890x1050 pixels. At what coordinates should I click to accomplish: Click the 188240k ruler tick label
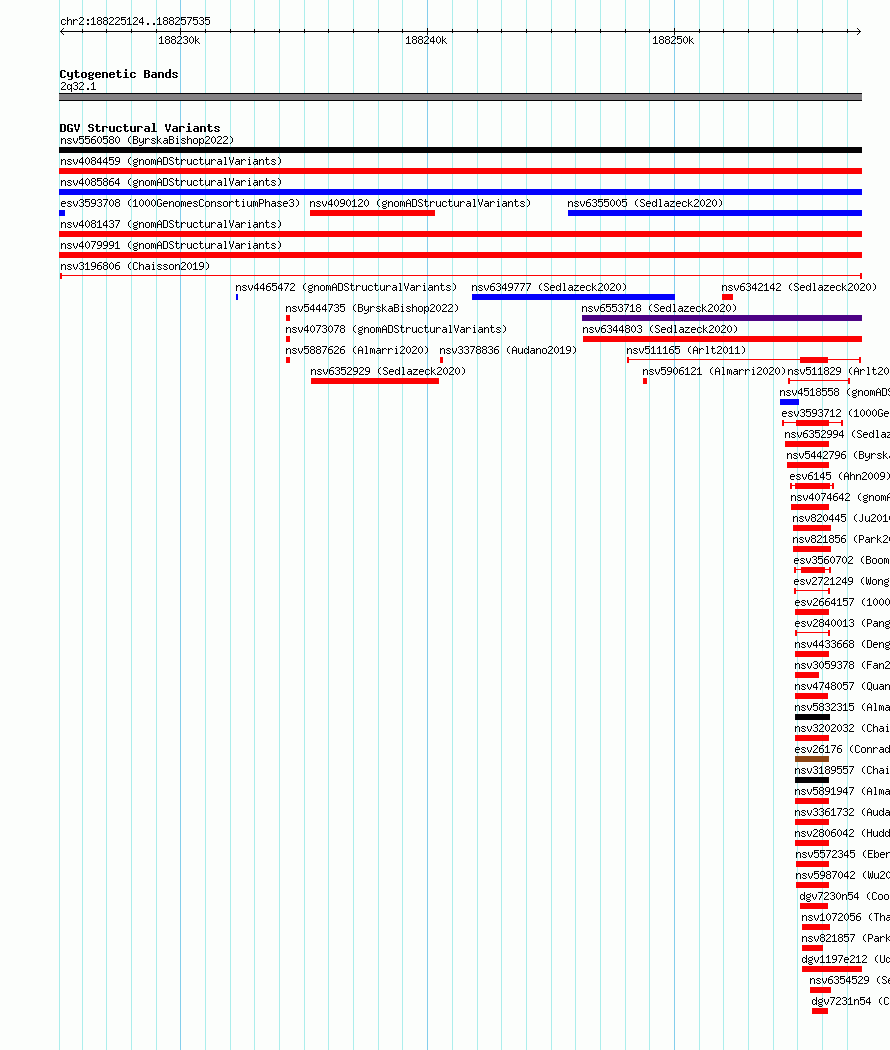426,40
